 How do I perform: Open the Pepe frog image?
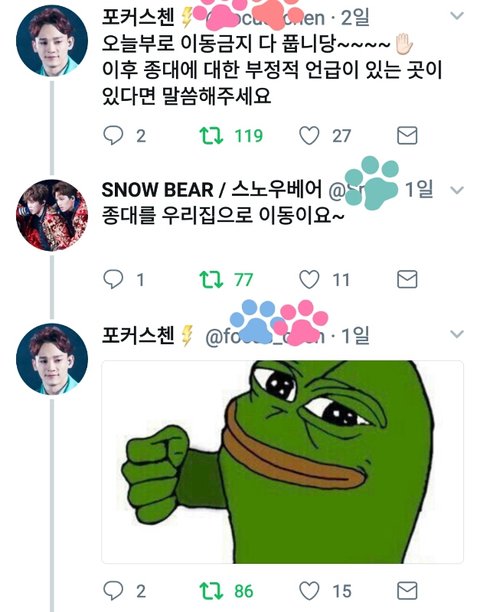point(283,462)
